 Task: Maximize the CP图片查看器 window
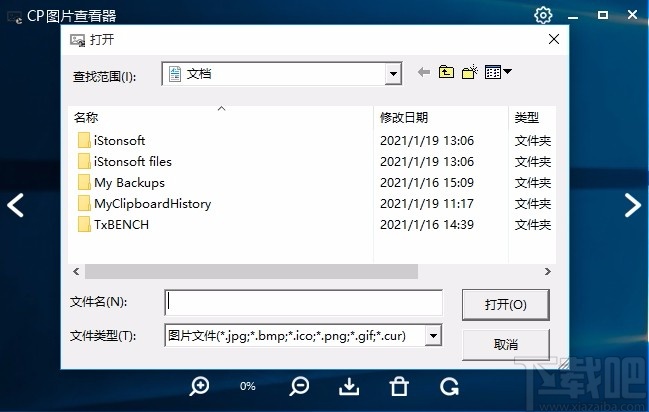click(x=603, y=15)
